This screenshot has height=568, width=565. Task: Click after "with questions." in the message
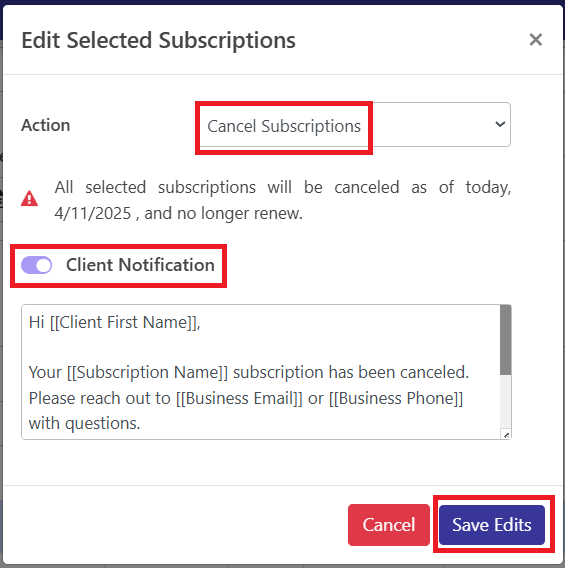(142, 423)
